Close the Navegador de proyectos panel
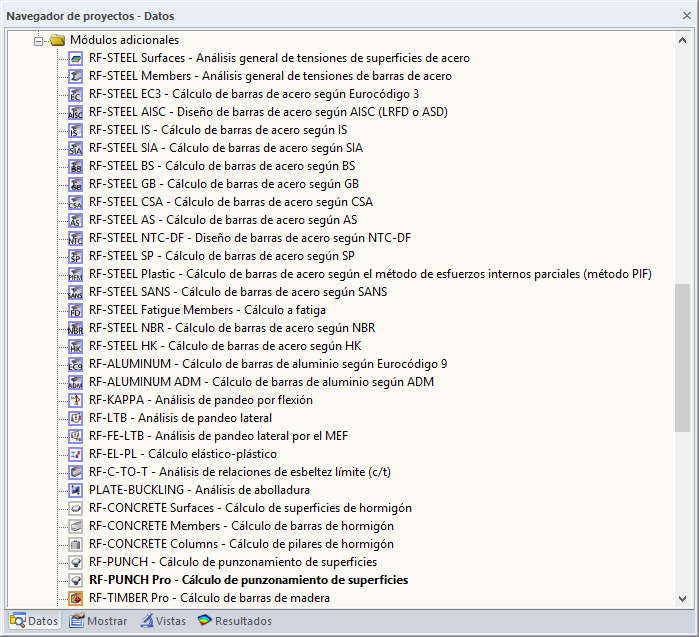The width and height of the screenshot is (699, 637). coord(687,16)
